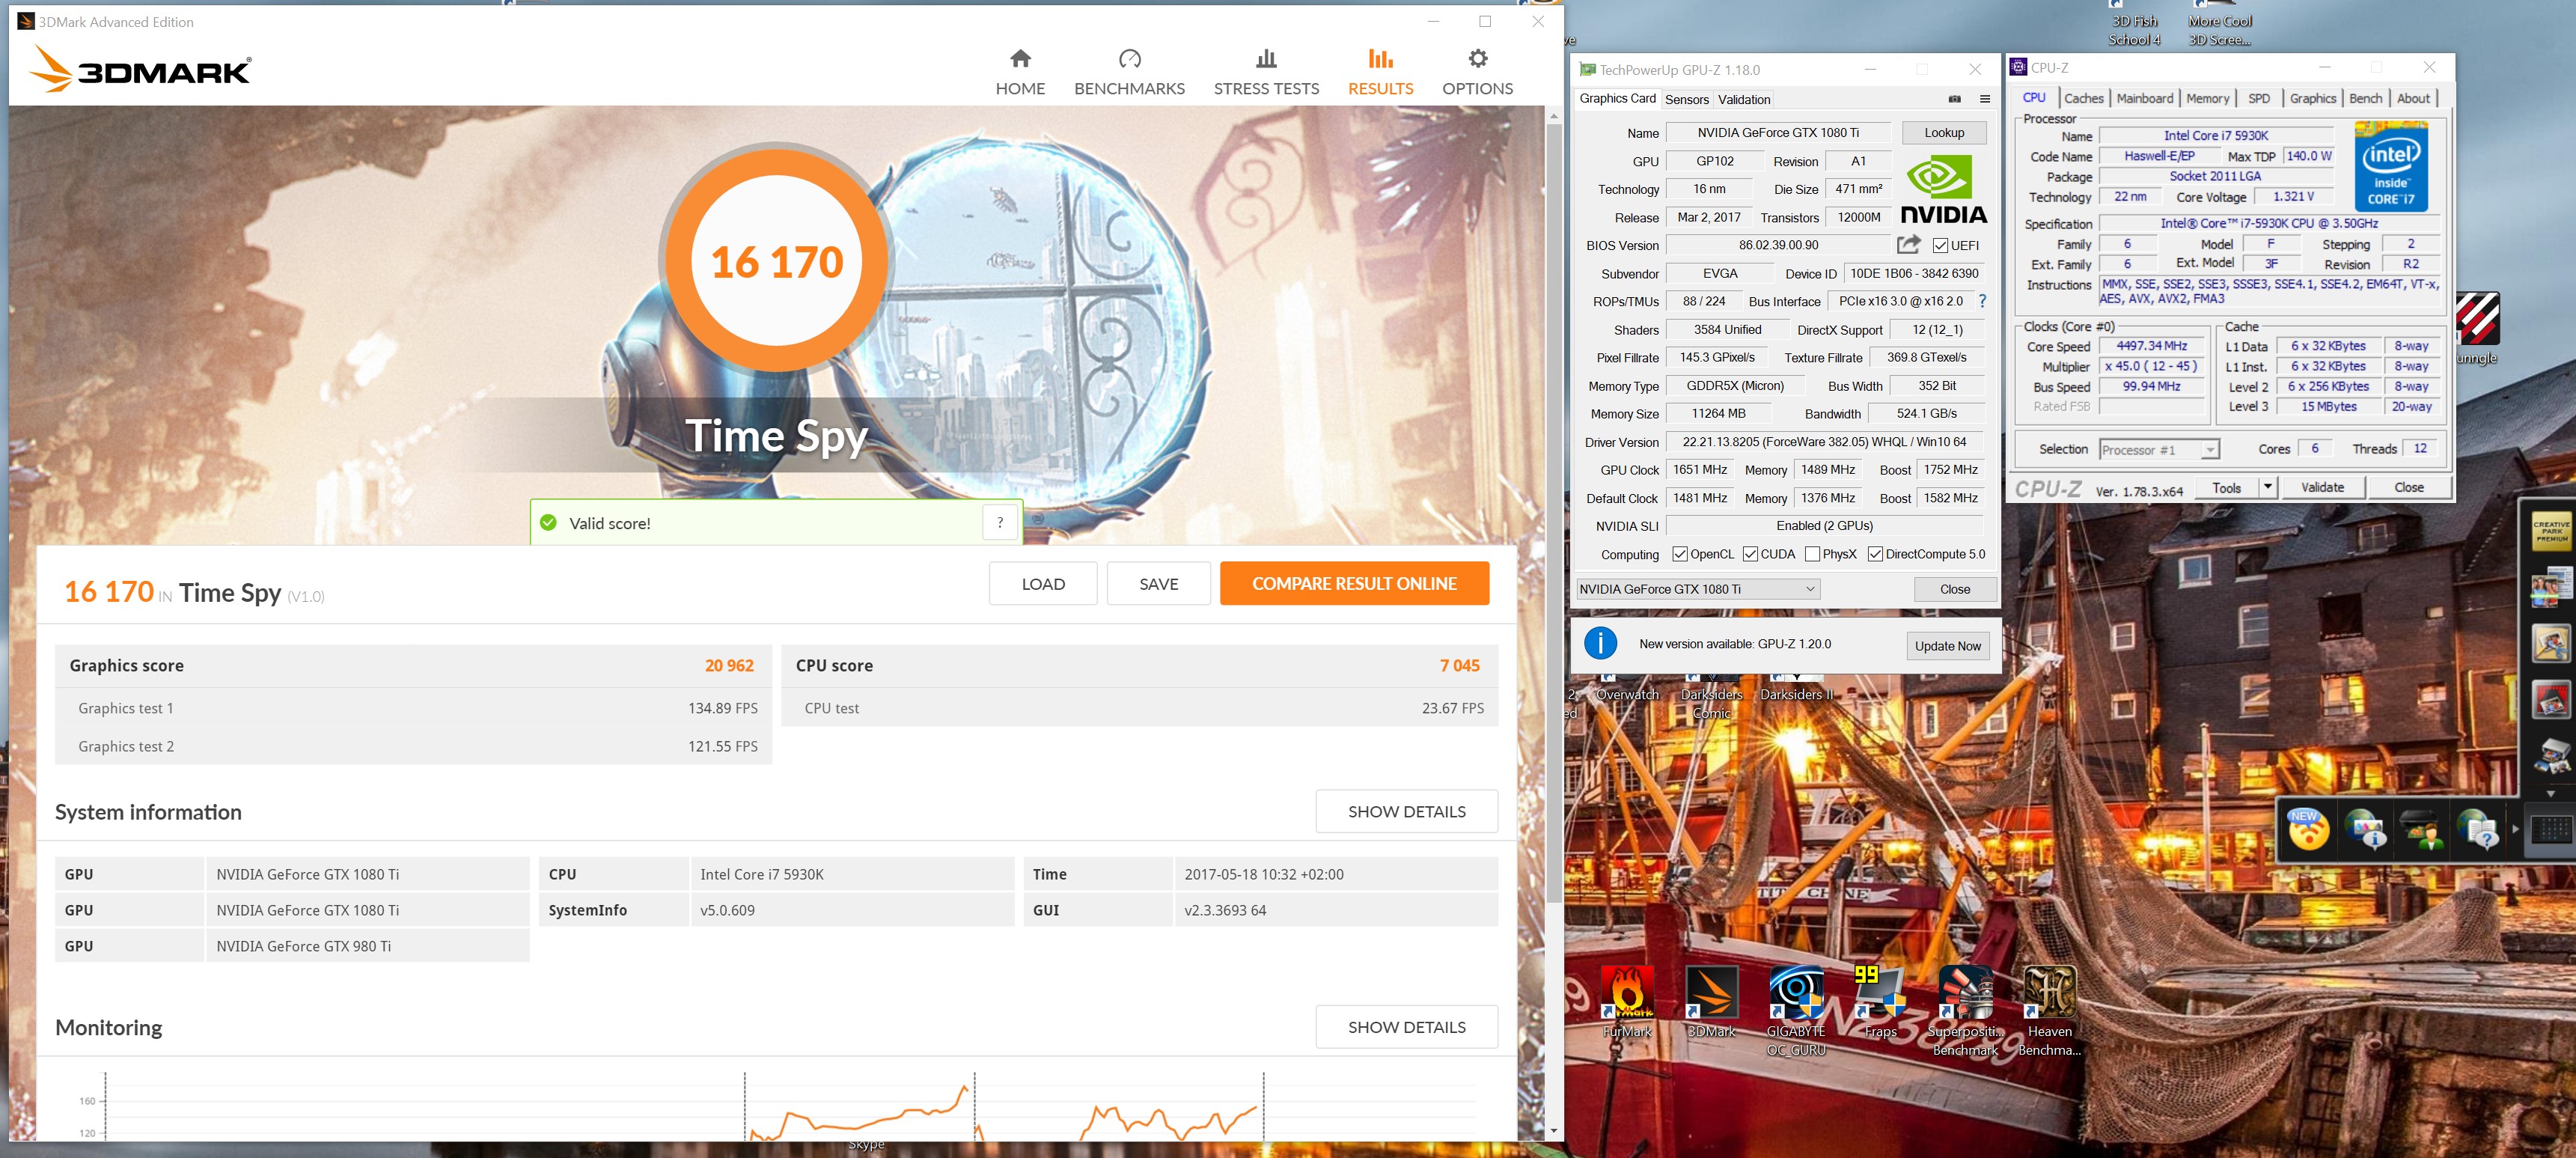Open the STRESS TESTS icon
Screen dimensions: 2576x1158
[1266, 59]
